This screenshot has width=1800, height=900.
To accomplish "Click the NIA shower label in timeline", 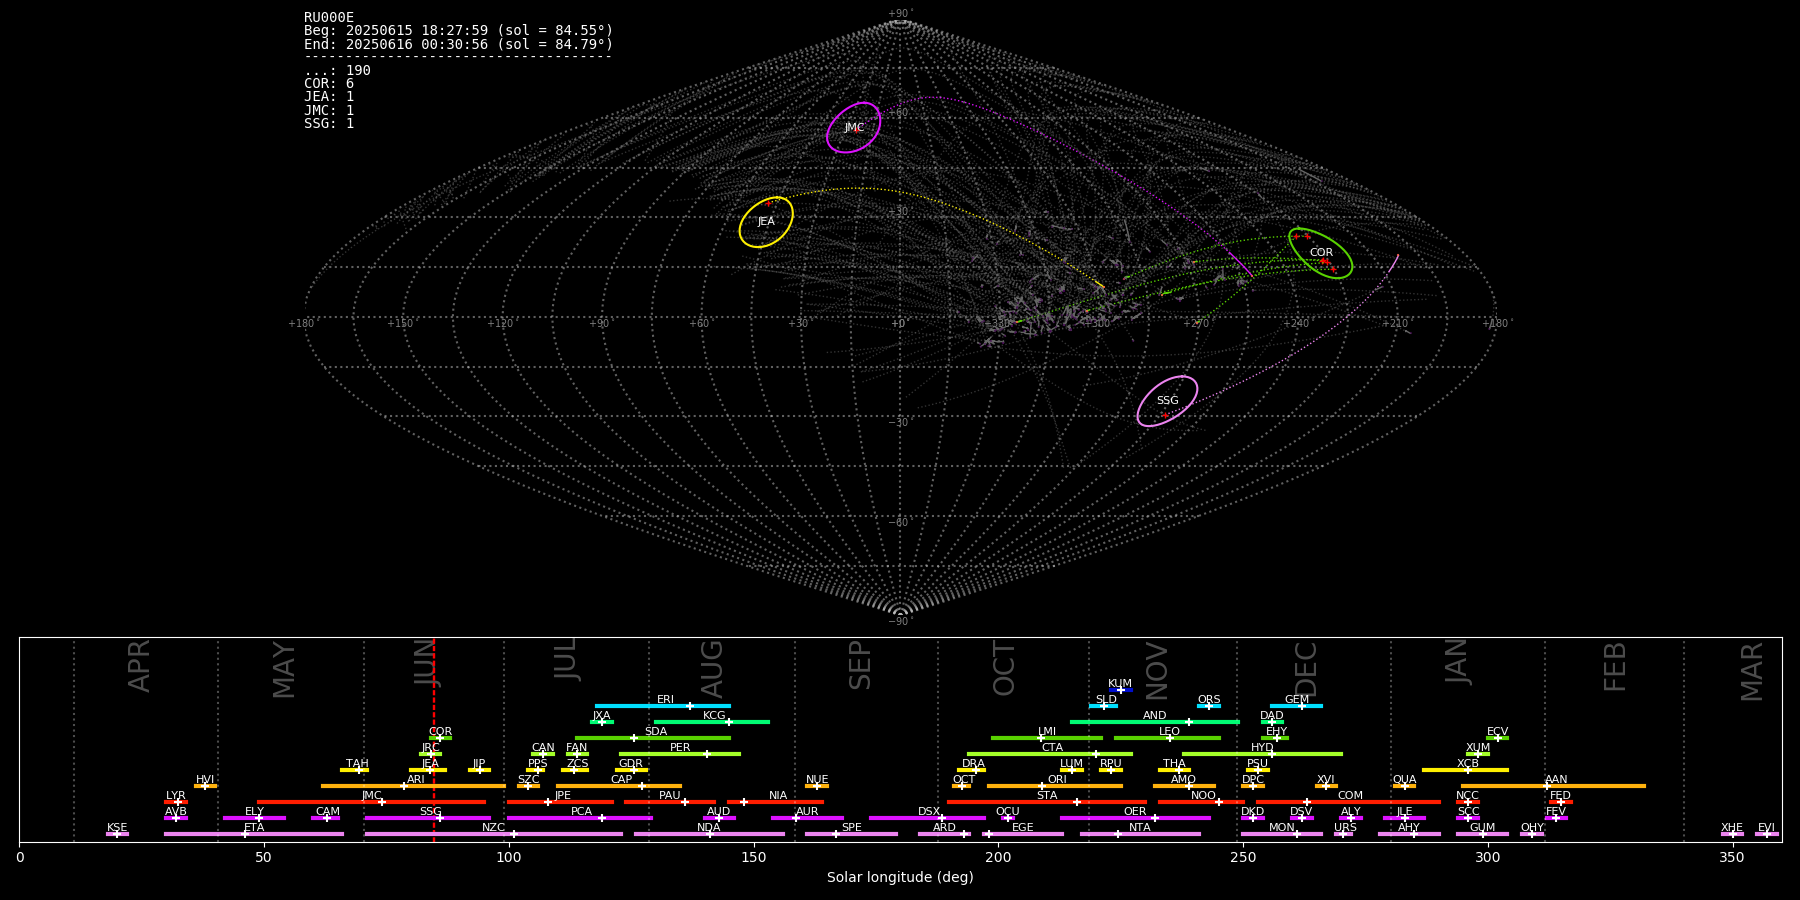I will [x=778, y=796].
